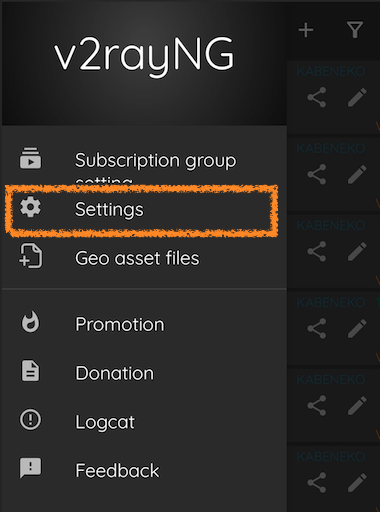Edit the first KABENEKO server
Screen dimensions: 380x512
357,97
